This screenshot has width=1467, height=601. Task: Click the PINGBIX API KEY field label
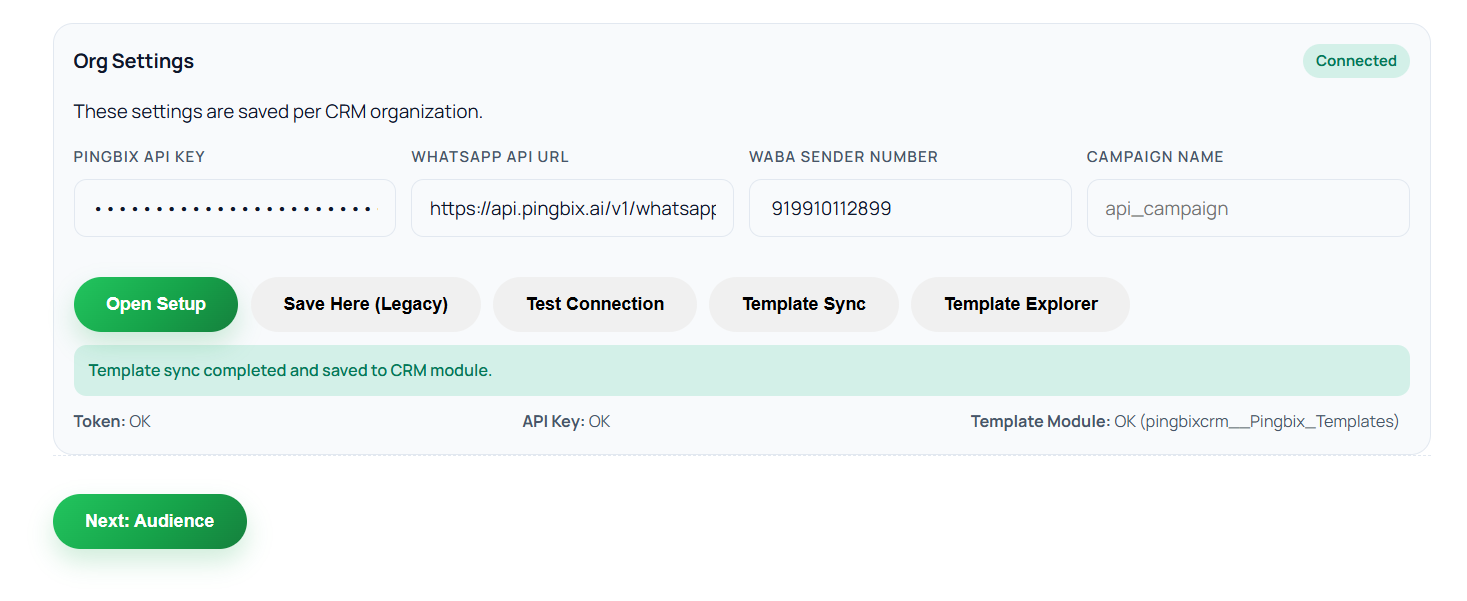pyautogui.click(x=139, y=157)
